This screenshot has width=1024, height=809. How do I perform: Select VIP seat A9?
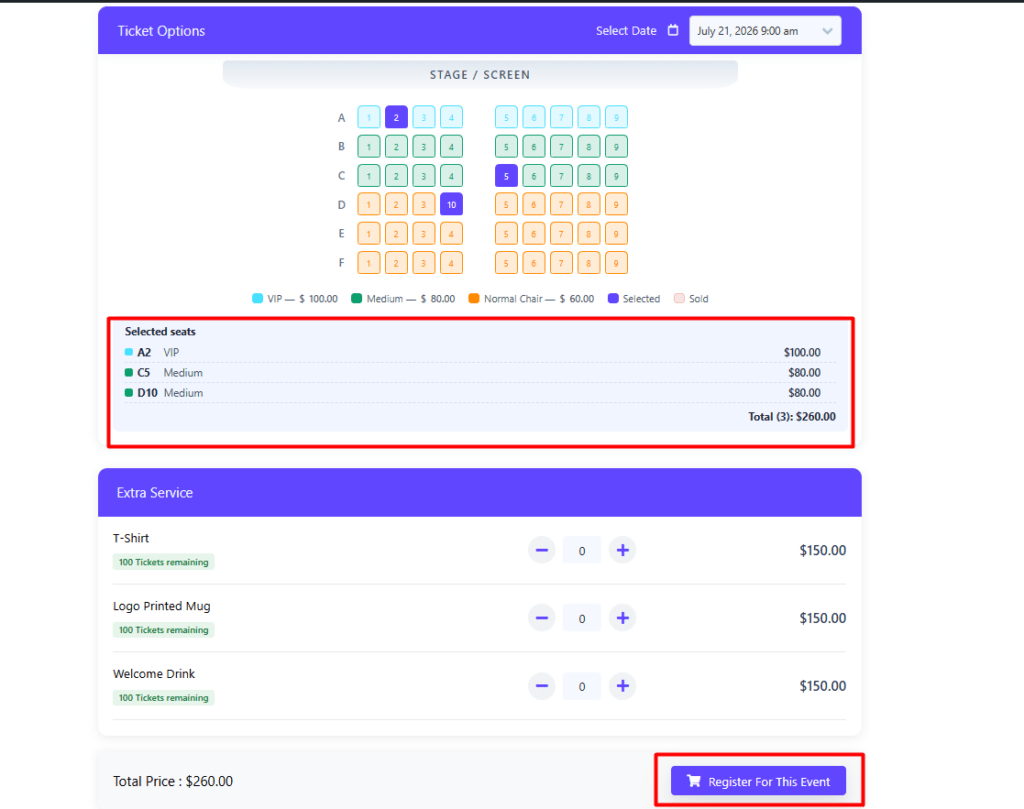pyautogui.click(x=616, y=118)
